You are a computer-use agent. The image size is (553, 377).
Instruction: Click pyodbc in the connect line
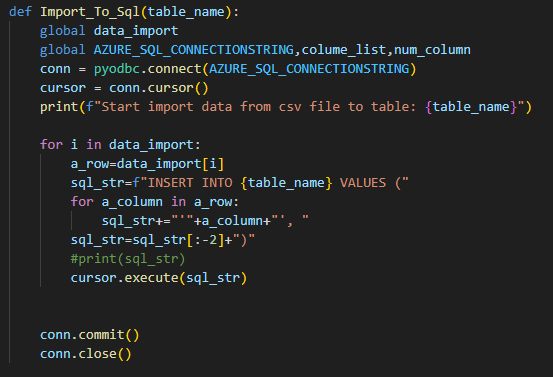point(117,69)
